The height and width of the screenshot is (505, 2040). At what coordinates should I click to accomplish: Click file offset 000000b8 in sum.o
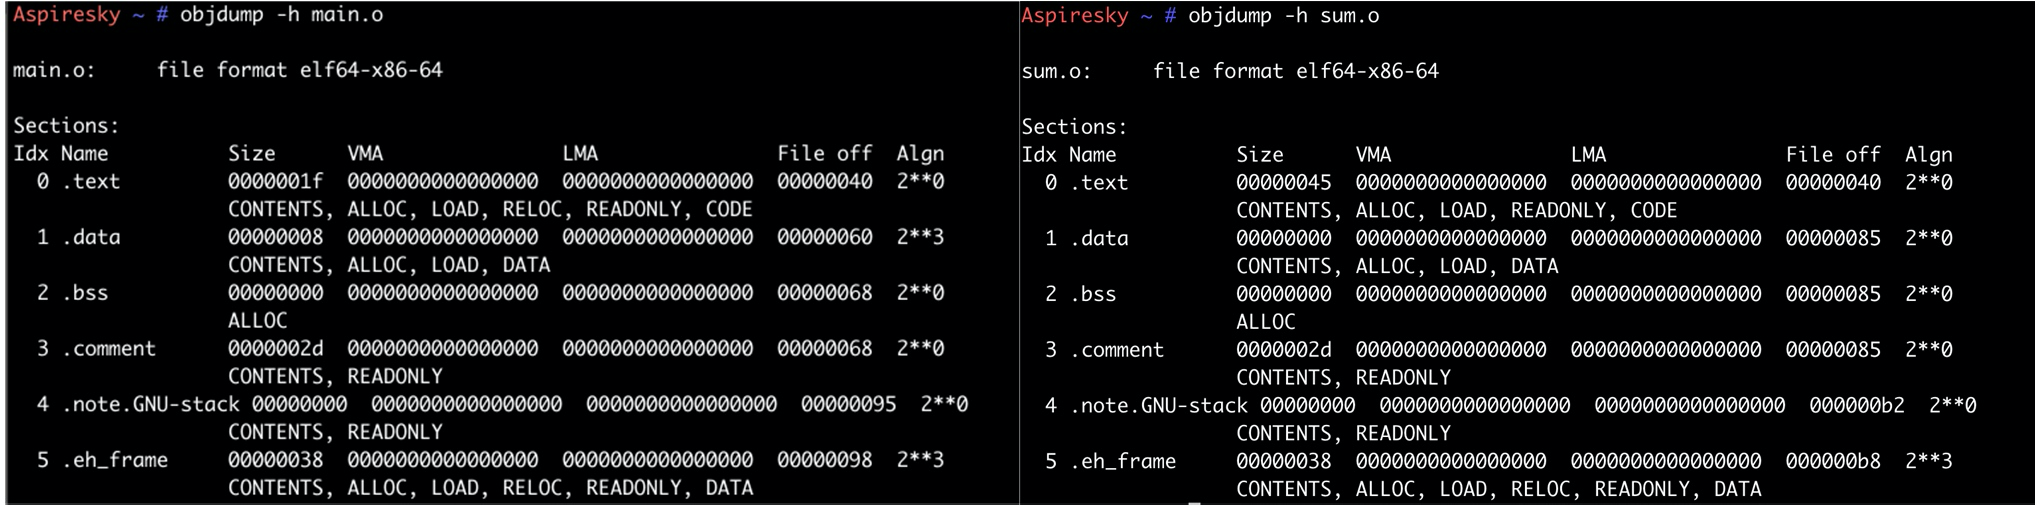pos(1833,461)
